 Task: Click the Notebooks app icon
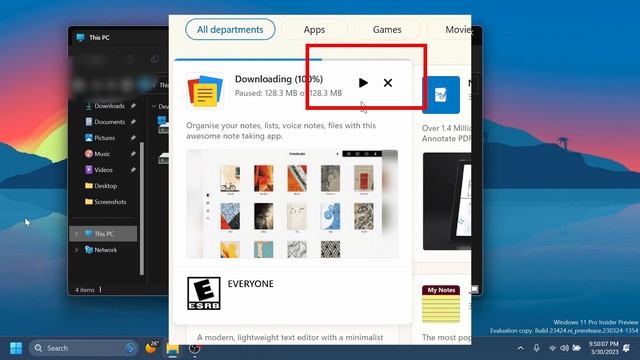(x=205, y=91)
